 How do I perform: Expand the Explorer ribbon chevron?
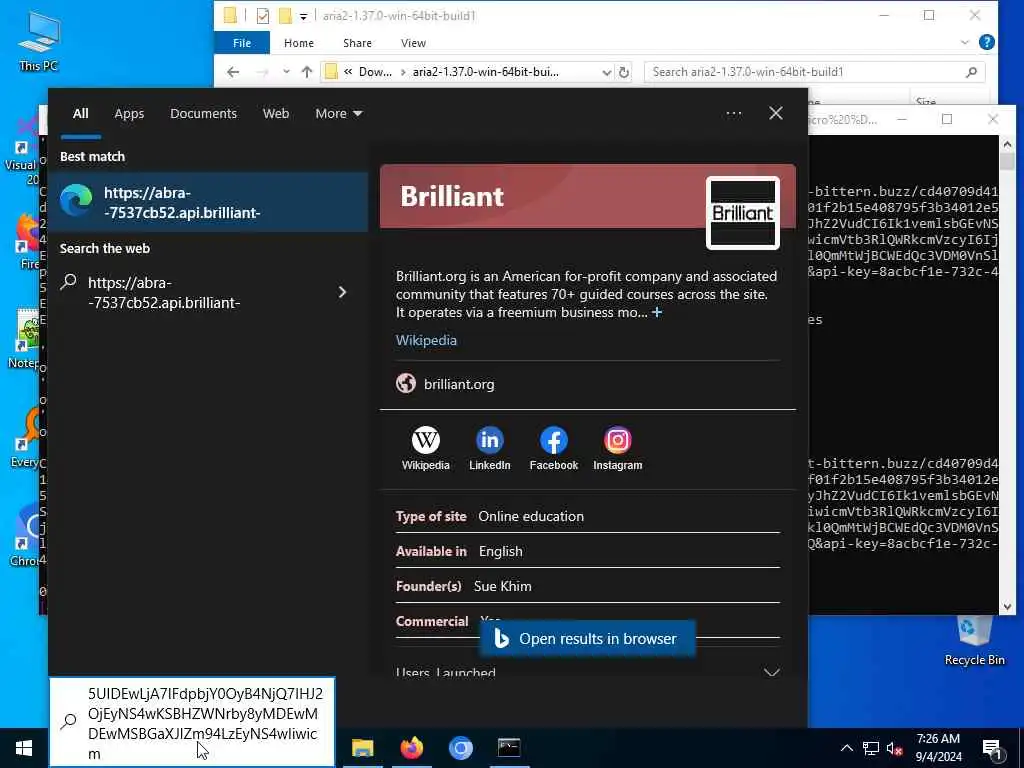[965, 43]
